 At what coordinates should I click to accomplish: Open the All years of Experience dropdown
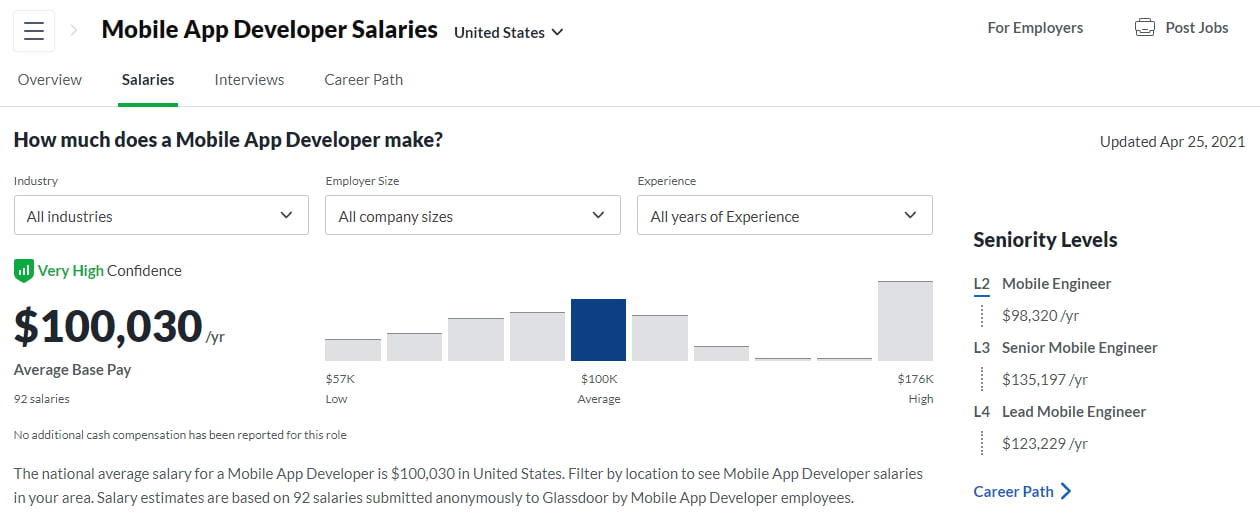[x=785, y=215]
